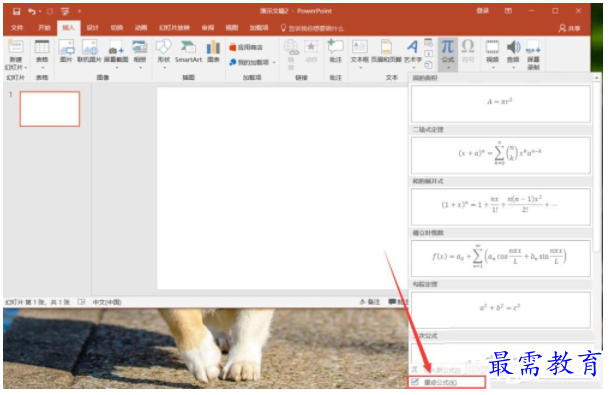This screenshot has width=610, height=395.
Task: Insert a Chart (图表)
Action: [x=213, y=51]
